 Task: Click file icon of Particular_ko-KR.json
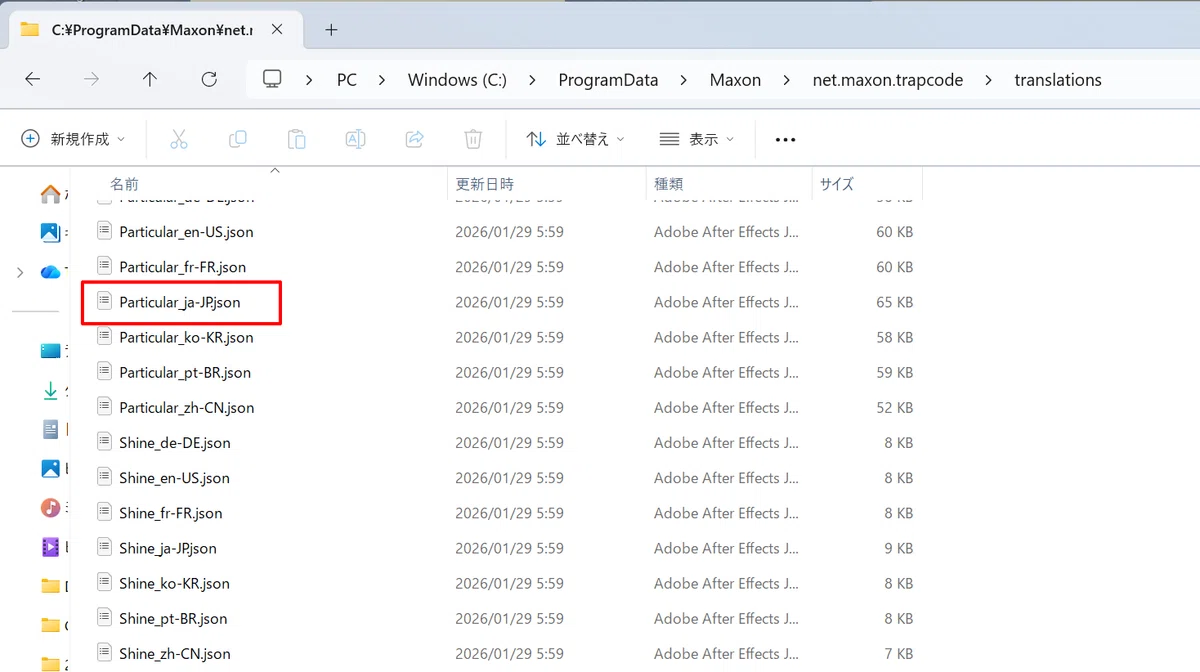pos(104,337)
